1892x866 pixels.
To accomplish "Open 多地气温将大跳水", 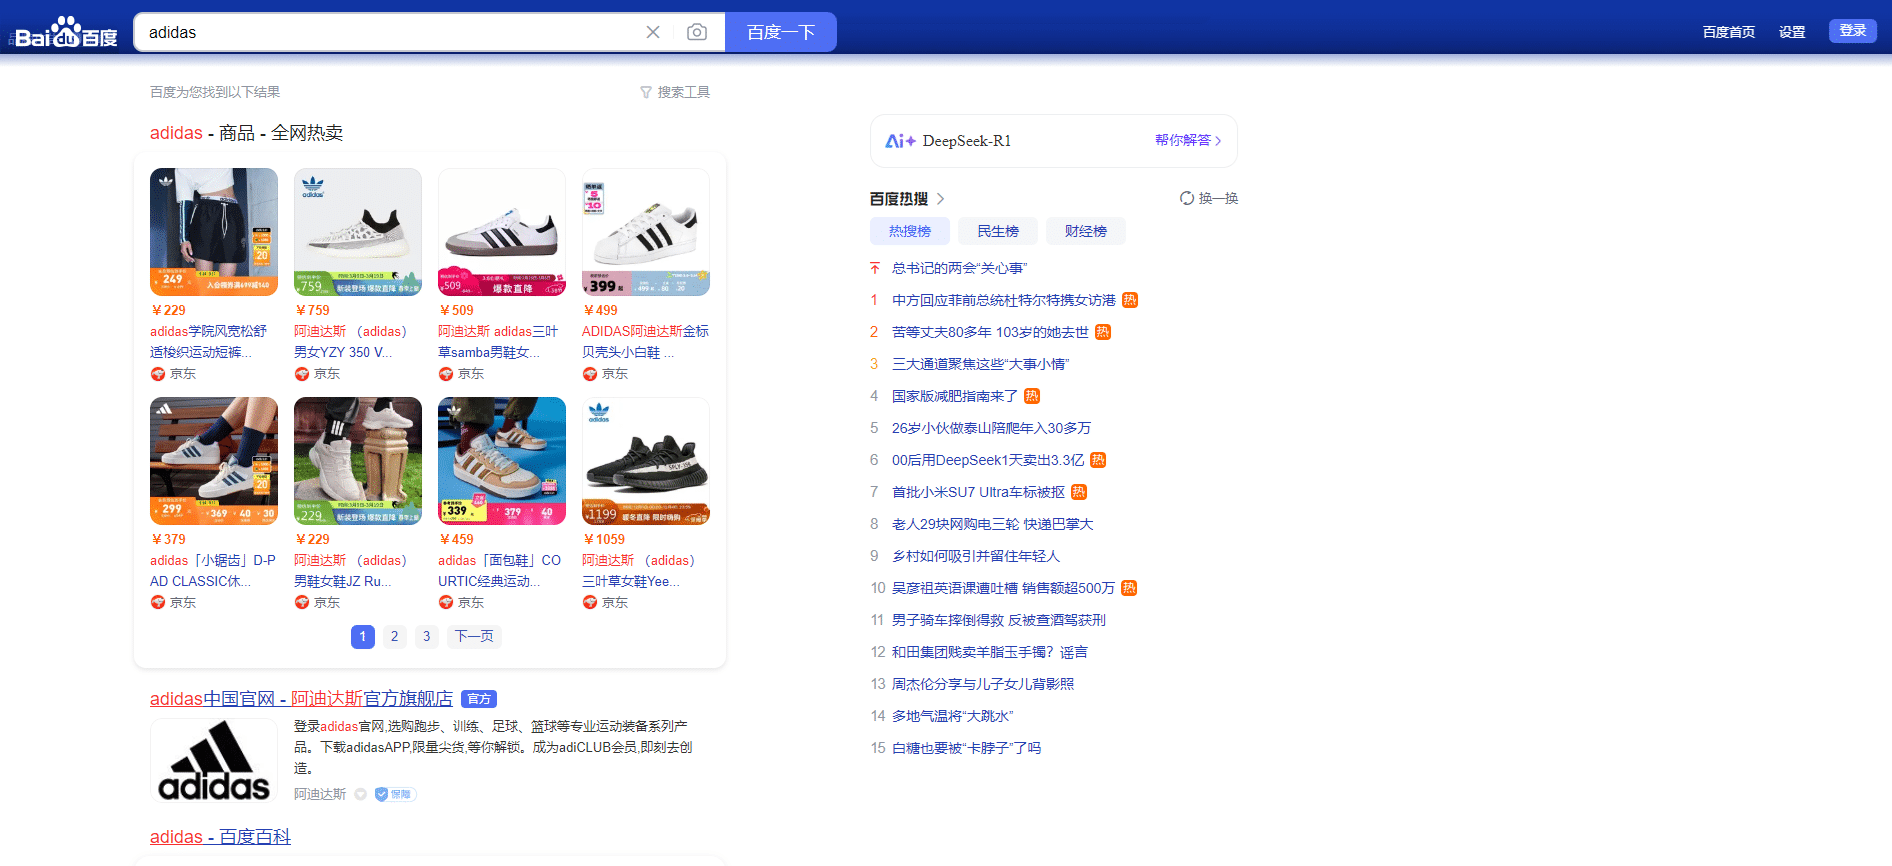I will 952,716.
